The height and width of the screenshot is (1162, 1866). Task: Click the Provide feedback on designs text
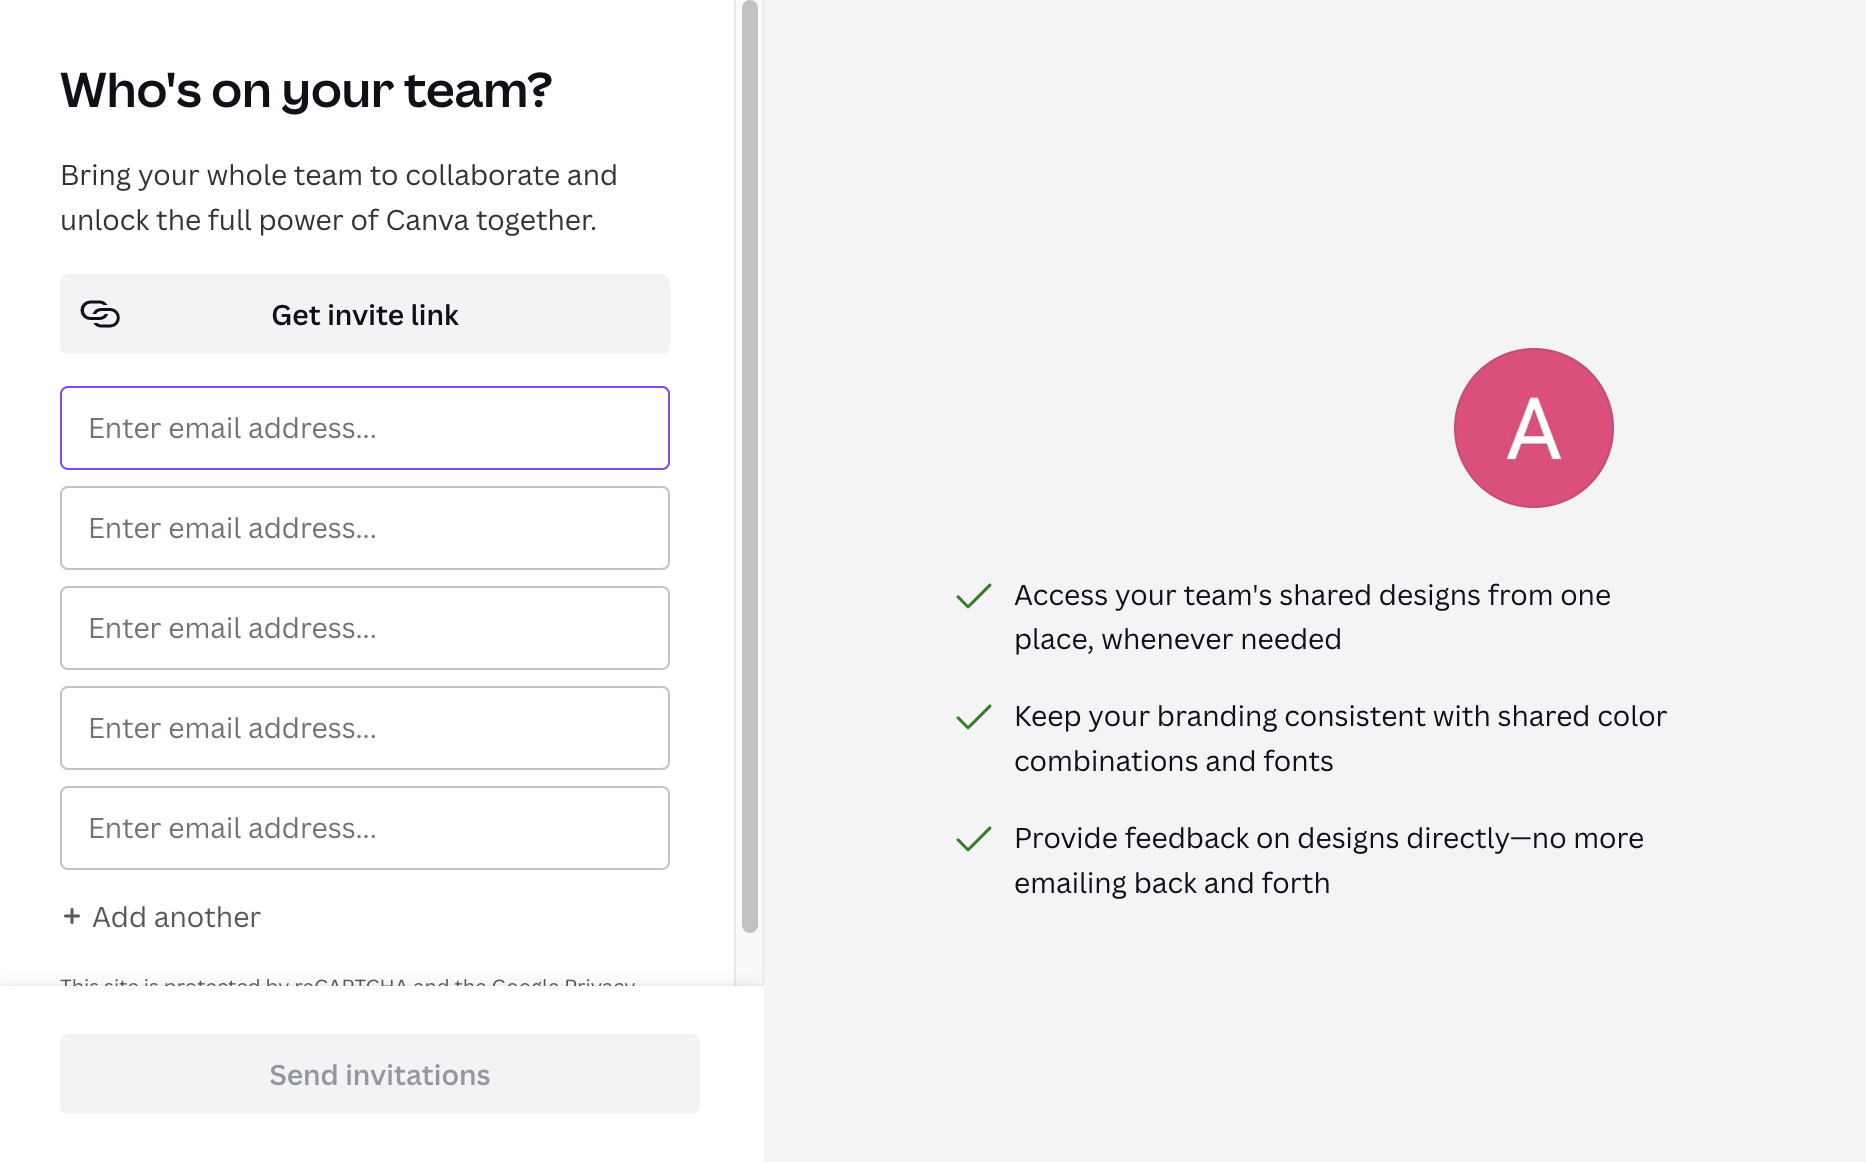click(x=1328, y=860)
